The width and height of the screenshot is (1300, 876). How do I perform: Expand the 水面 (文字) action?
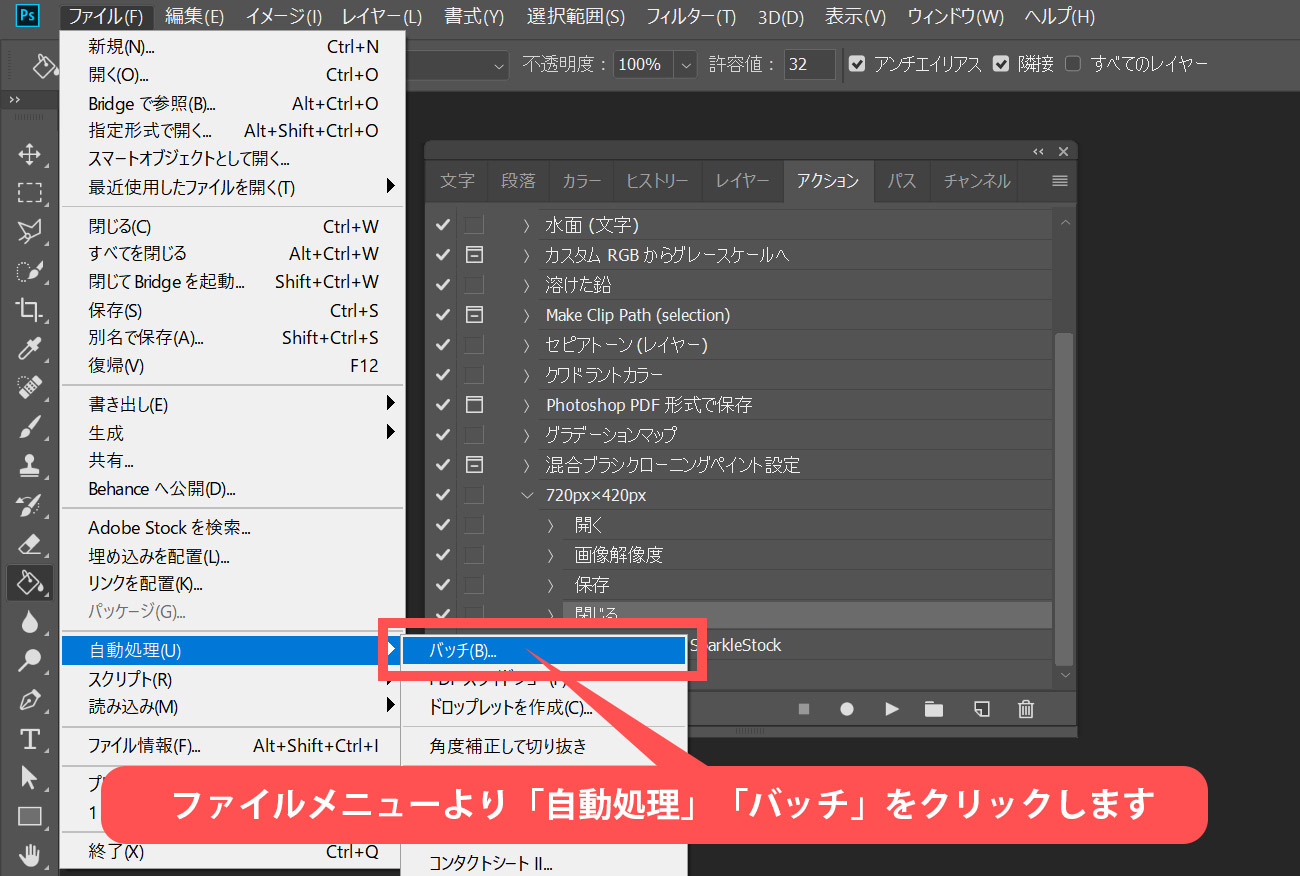click(526, 225)
